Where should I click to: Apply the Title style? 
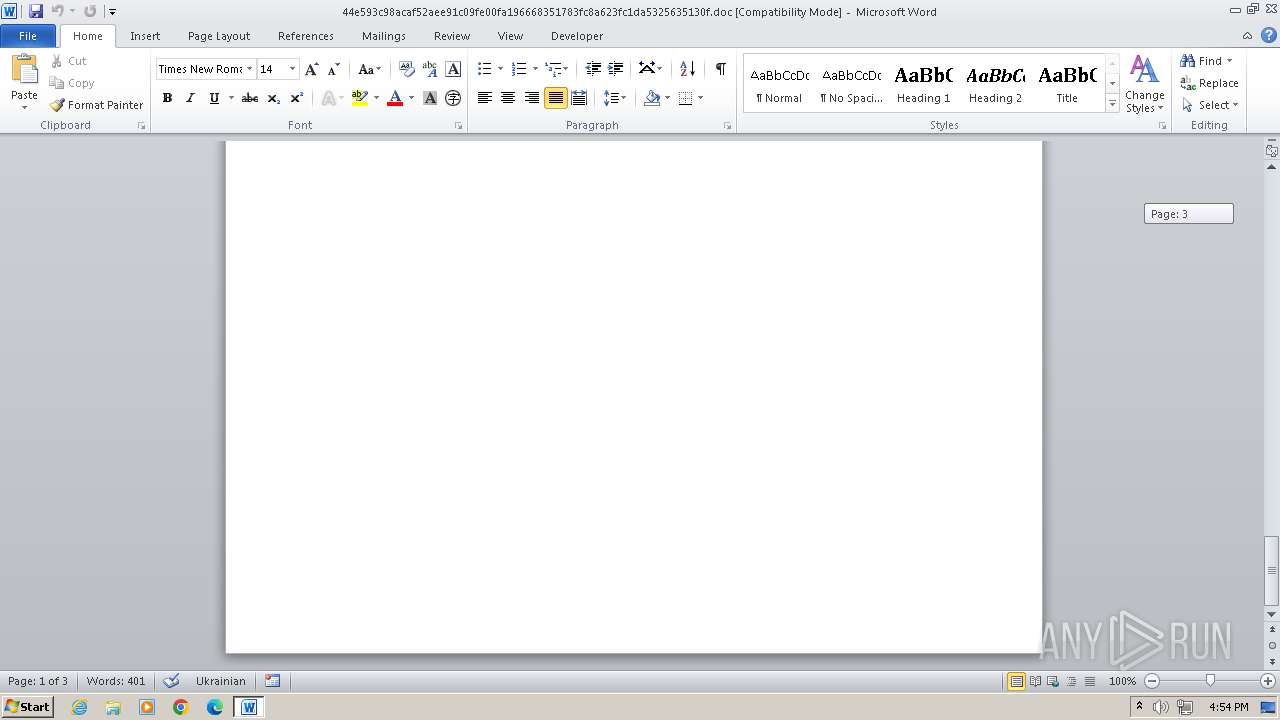point(1067,84)
